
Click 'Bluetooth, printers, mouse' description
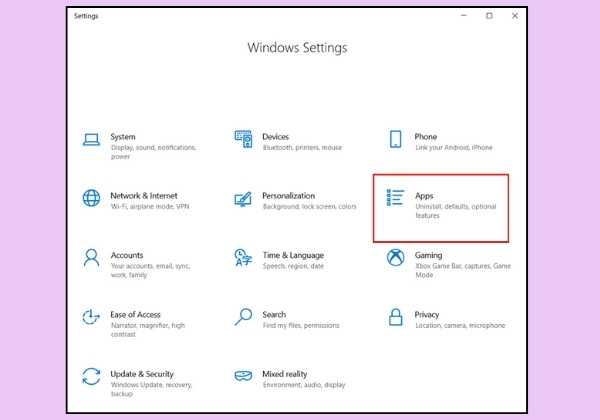(302, 148)
